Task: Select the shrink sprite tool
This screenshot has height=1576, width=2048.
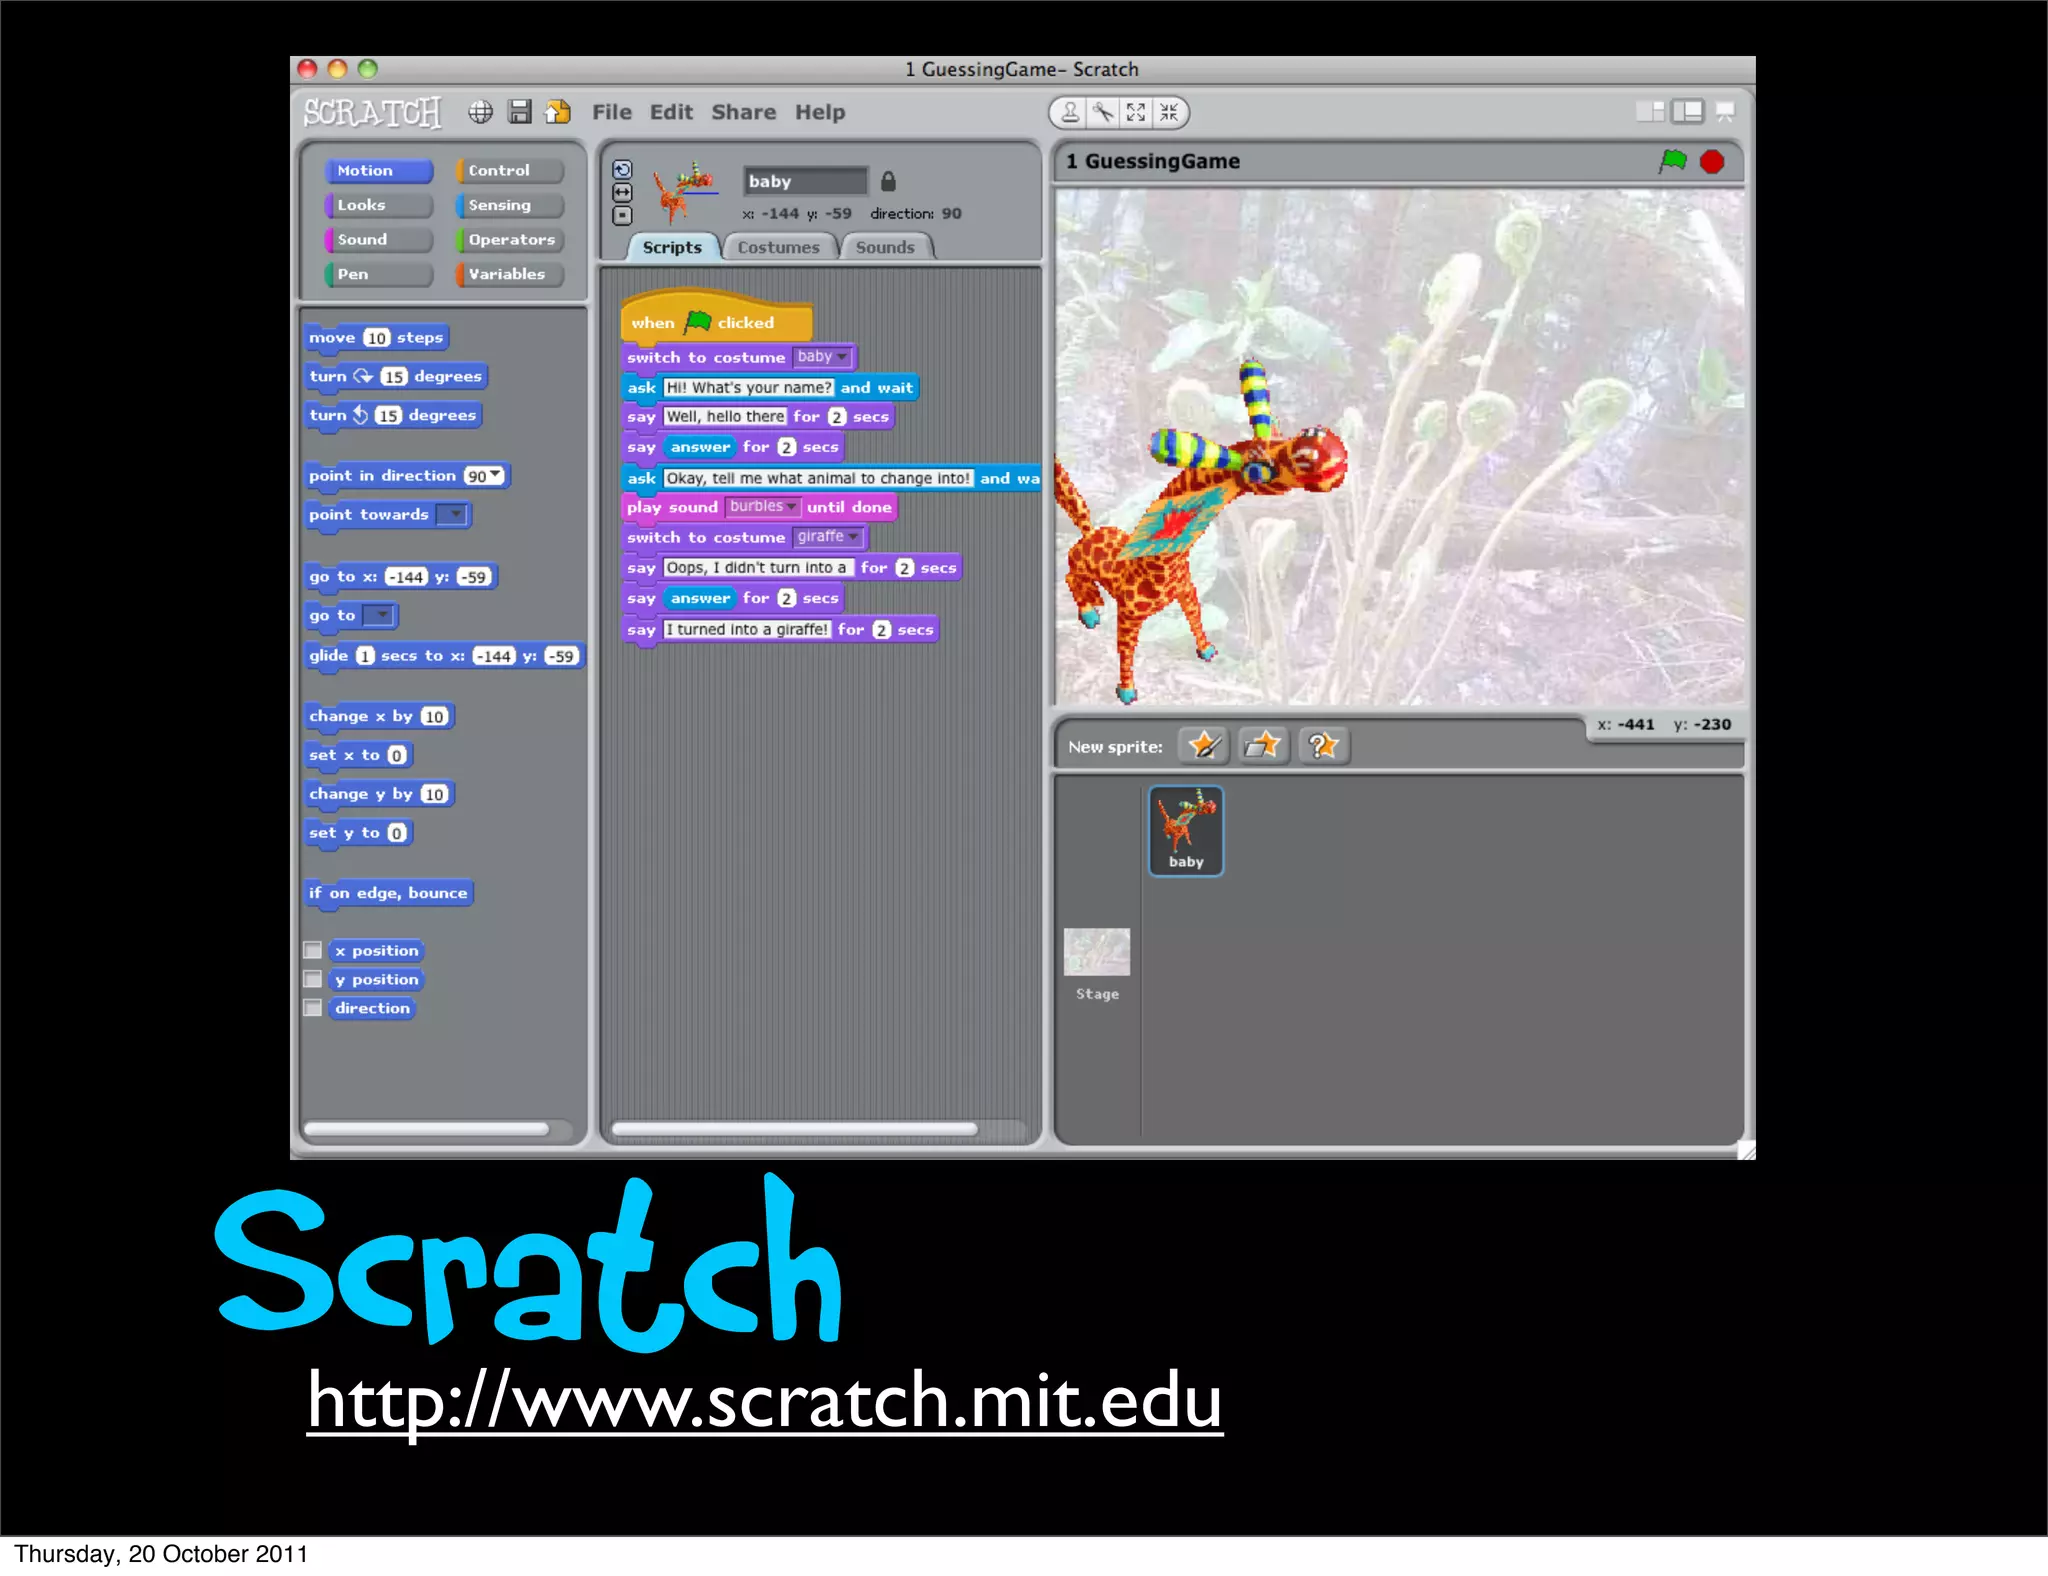Action: [x=1169, y=112]
